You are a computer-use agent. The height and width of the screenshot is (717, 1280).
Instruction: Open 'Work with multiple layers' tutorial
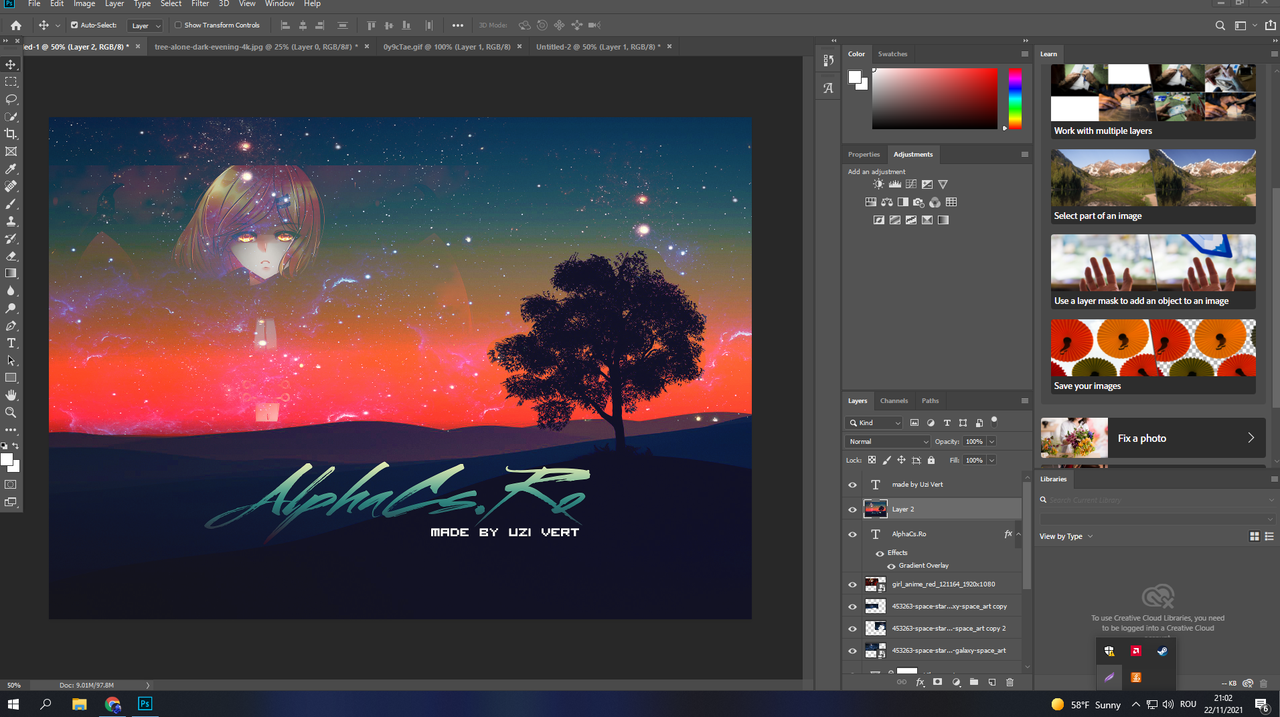point(1153,102)
